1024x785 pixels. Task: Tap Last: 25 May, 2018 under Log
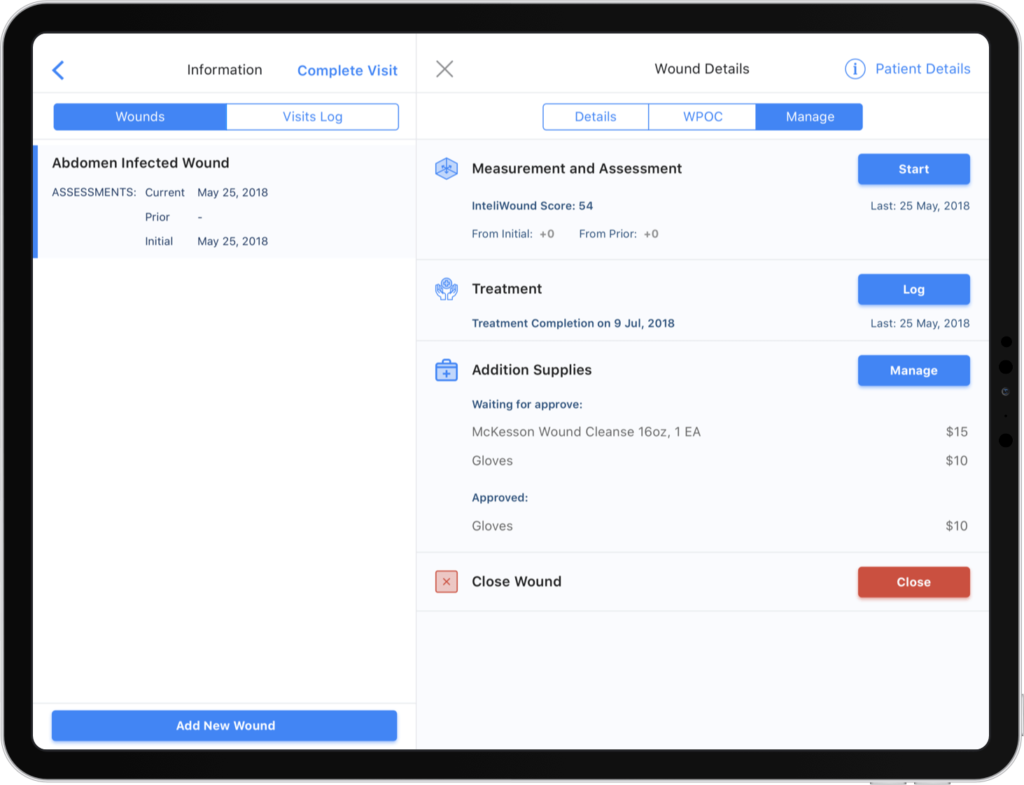tap(920, 323)
